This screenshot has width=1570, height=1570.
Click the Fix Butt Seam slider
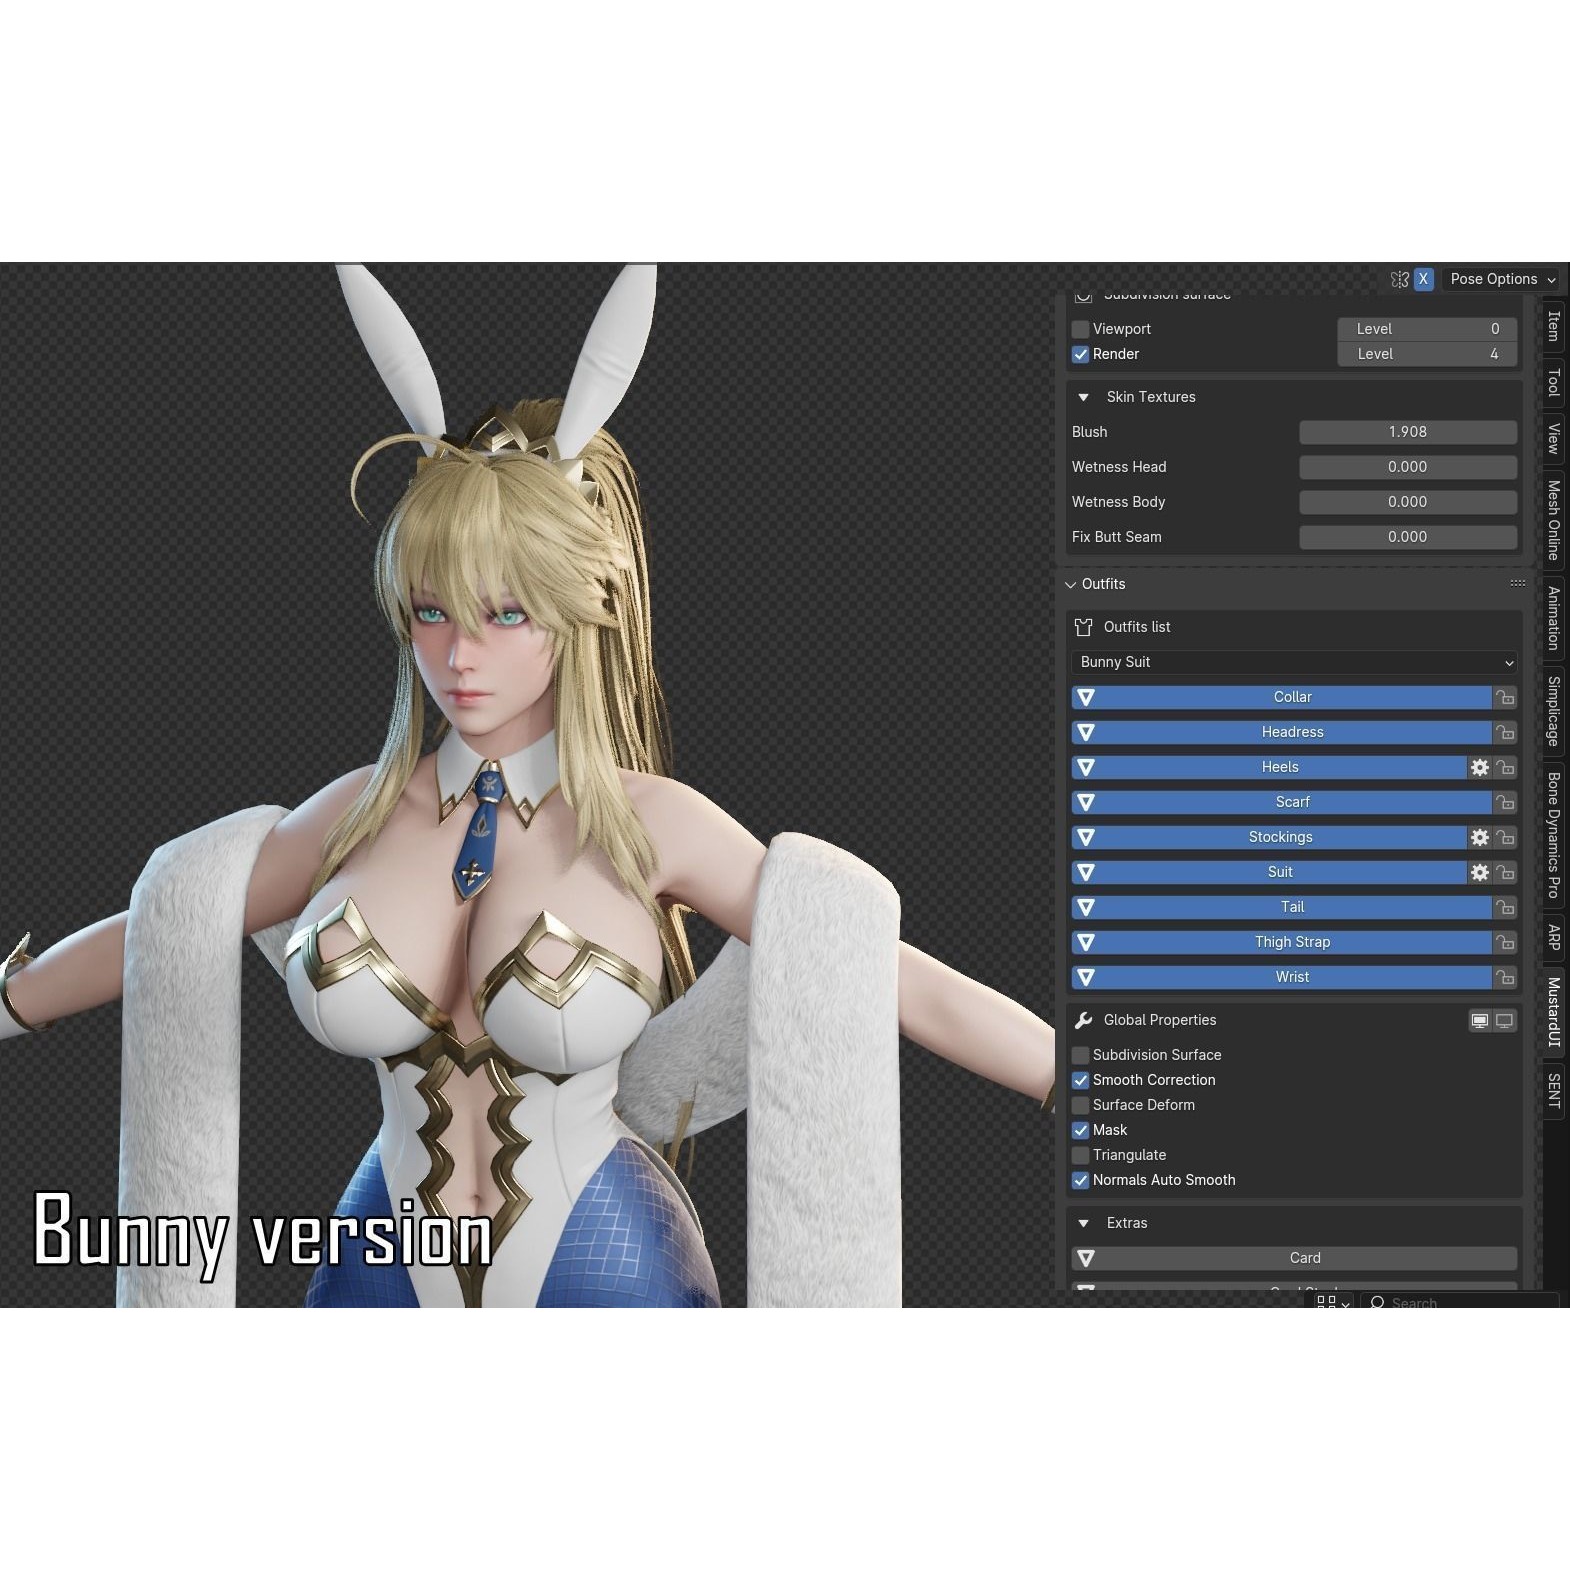[x=1408, y=537]
